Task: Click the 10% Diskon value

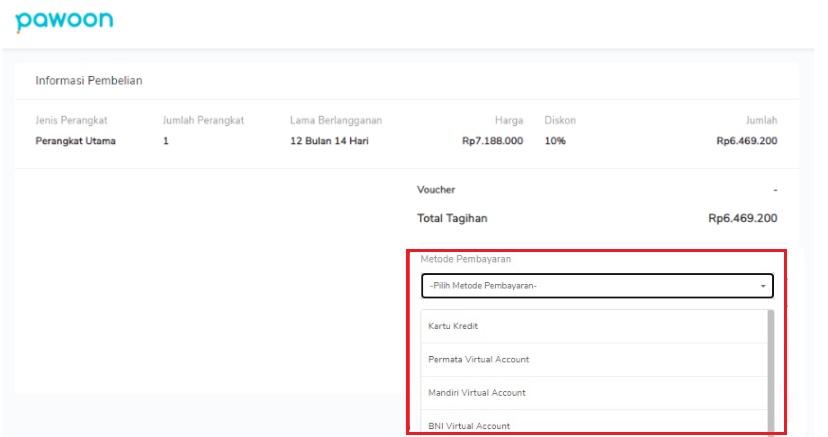Action: point(555,141)
